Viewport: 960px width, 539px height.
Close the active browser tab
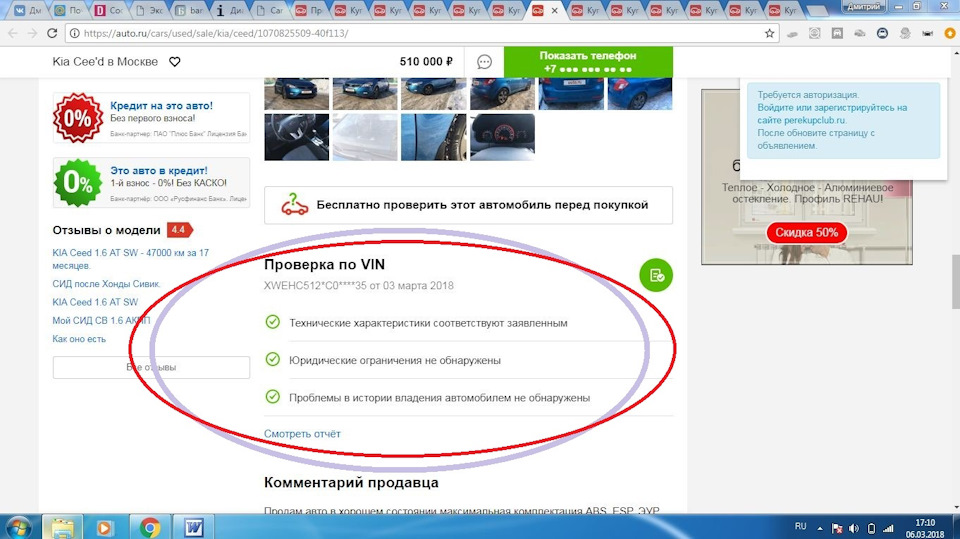554,10
